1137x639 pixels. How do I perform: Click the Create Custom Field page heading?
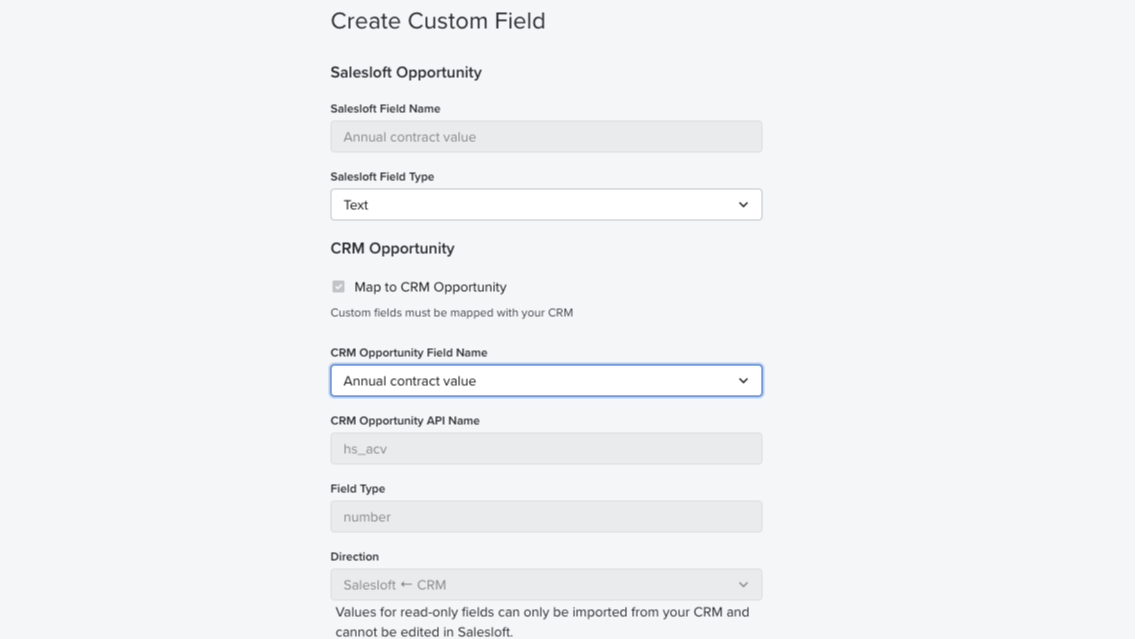pyautogui.click(x=438, y=21)
